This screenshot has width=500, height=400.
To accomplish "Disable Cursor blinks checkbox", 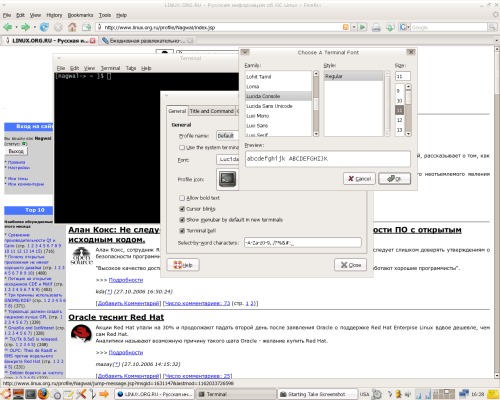I will (x=182, y=209).
